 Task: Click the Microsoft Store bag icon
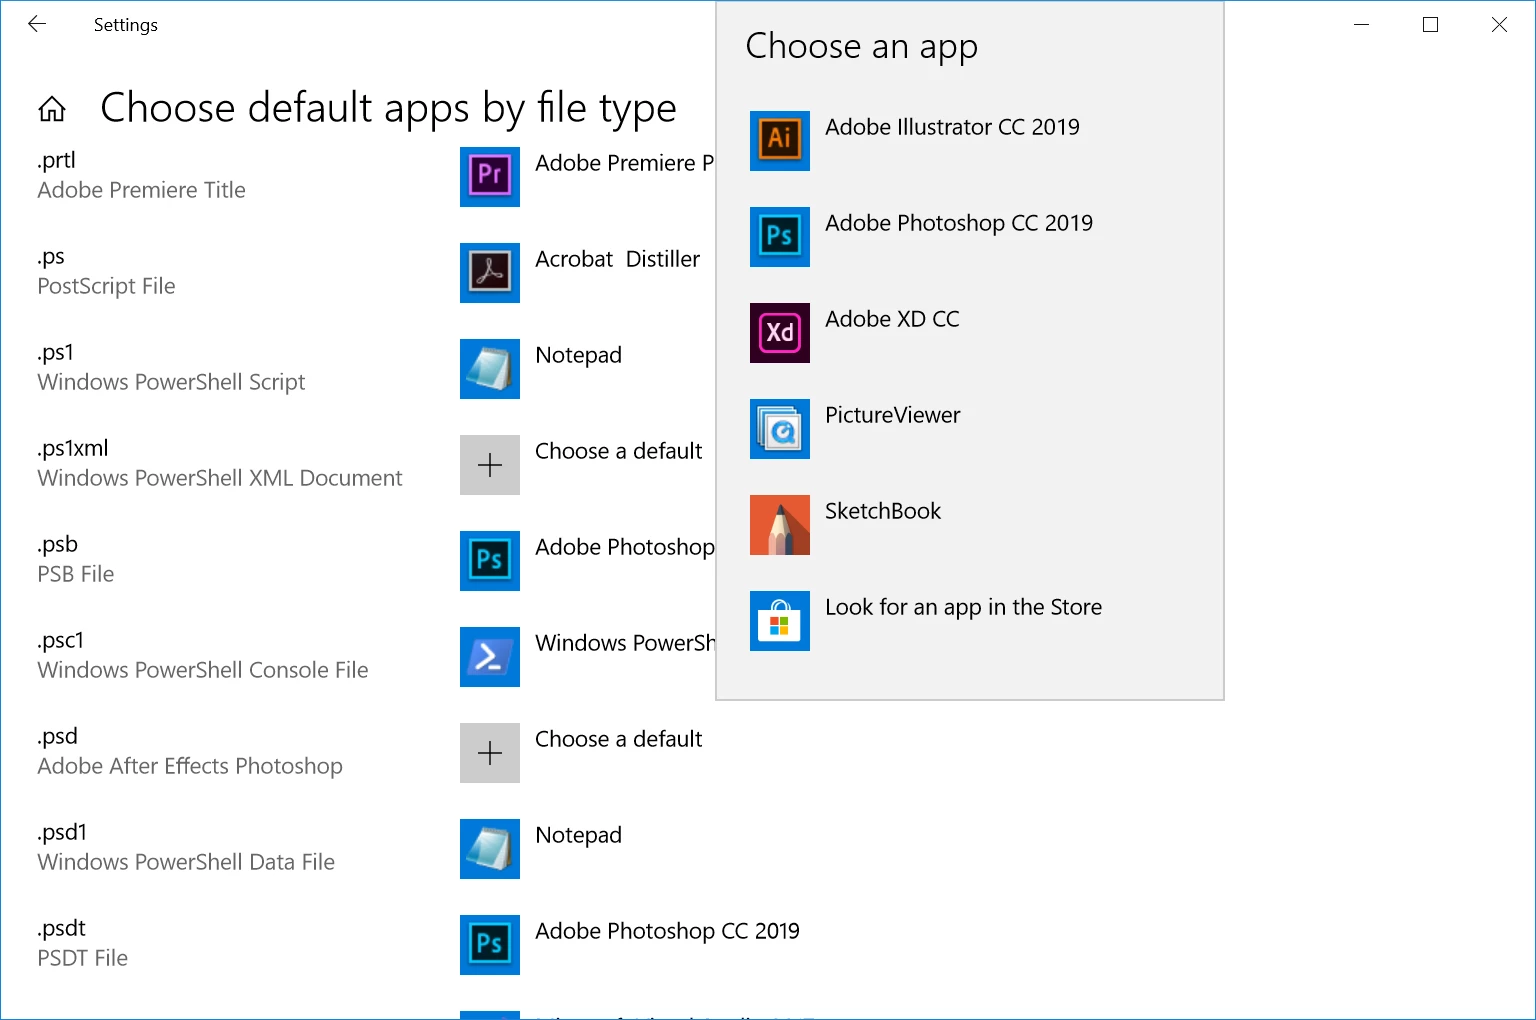click(780, 621)
